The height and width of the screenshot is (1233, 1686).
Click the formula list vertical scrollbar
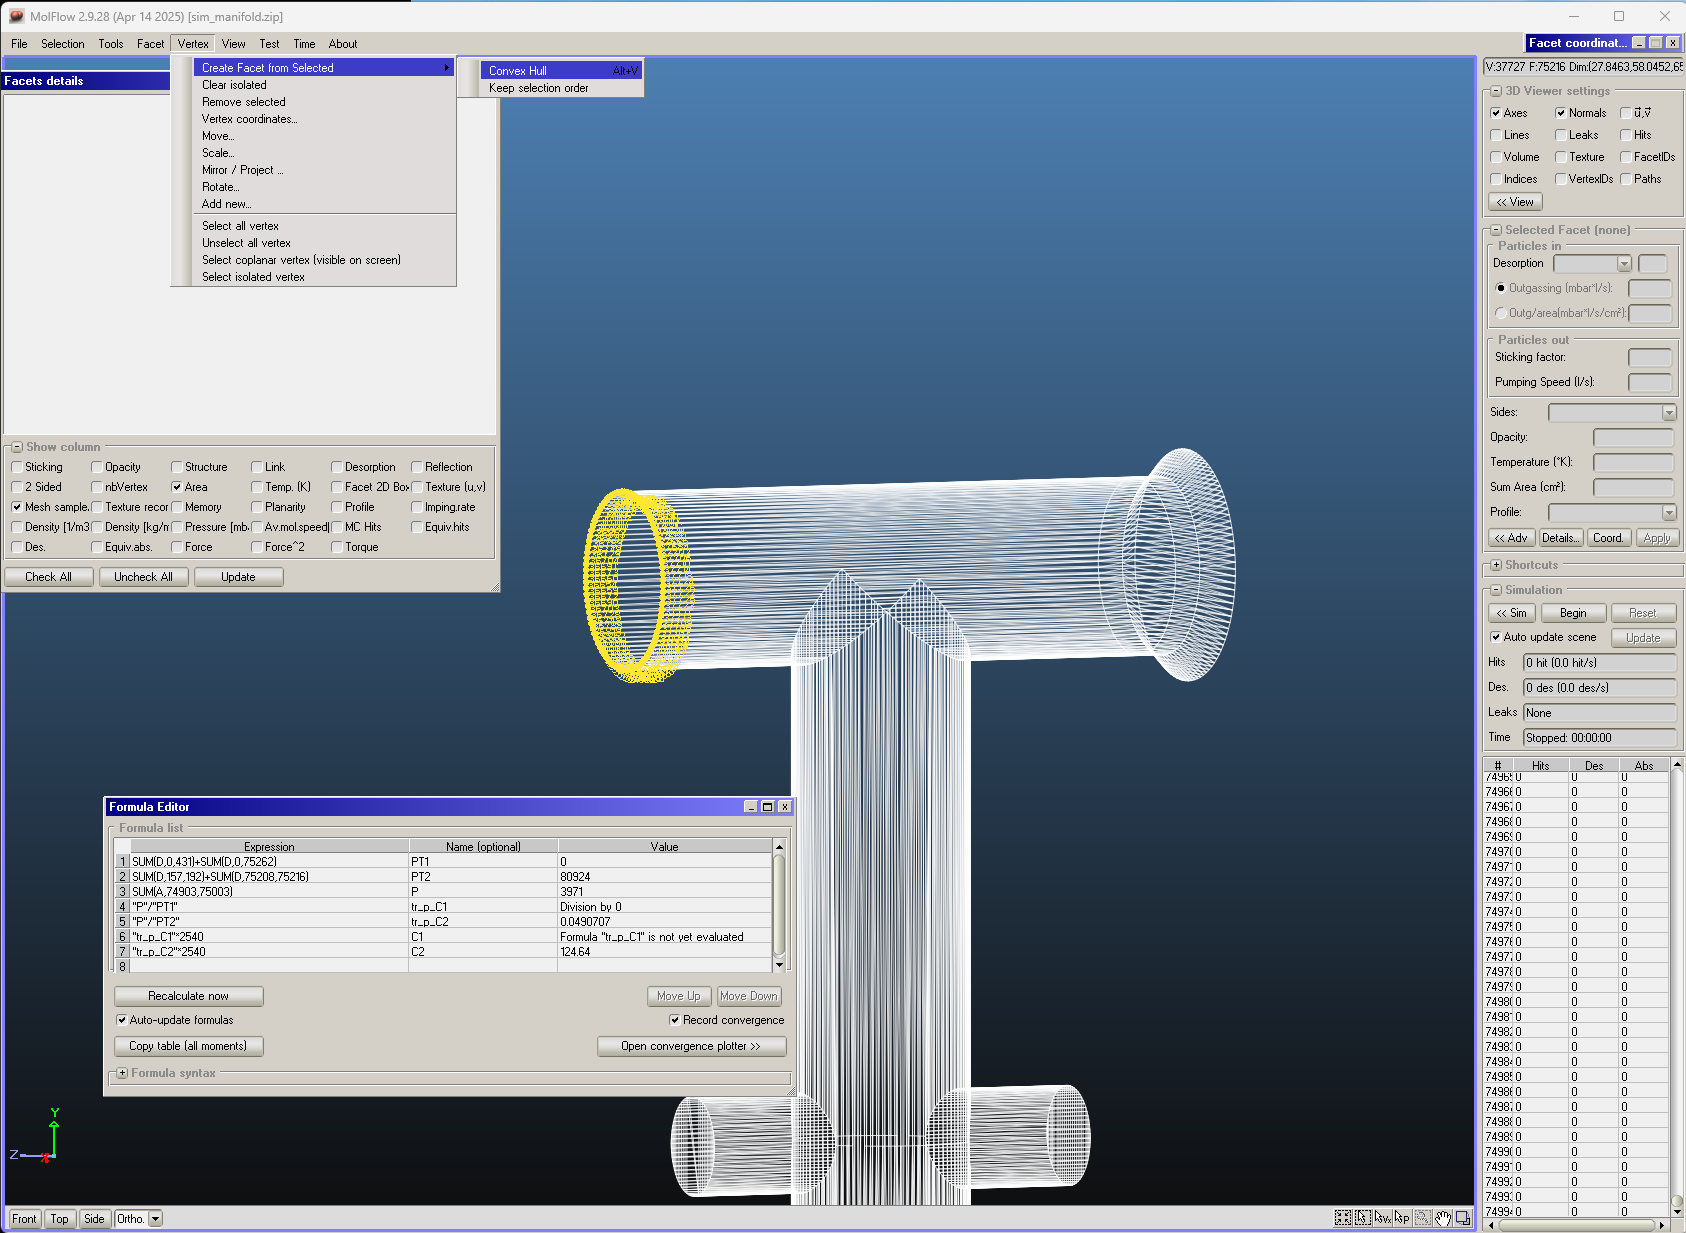[779, 905]
